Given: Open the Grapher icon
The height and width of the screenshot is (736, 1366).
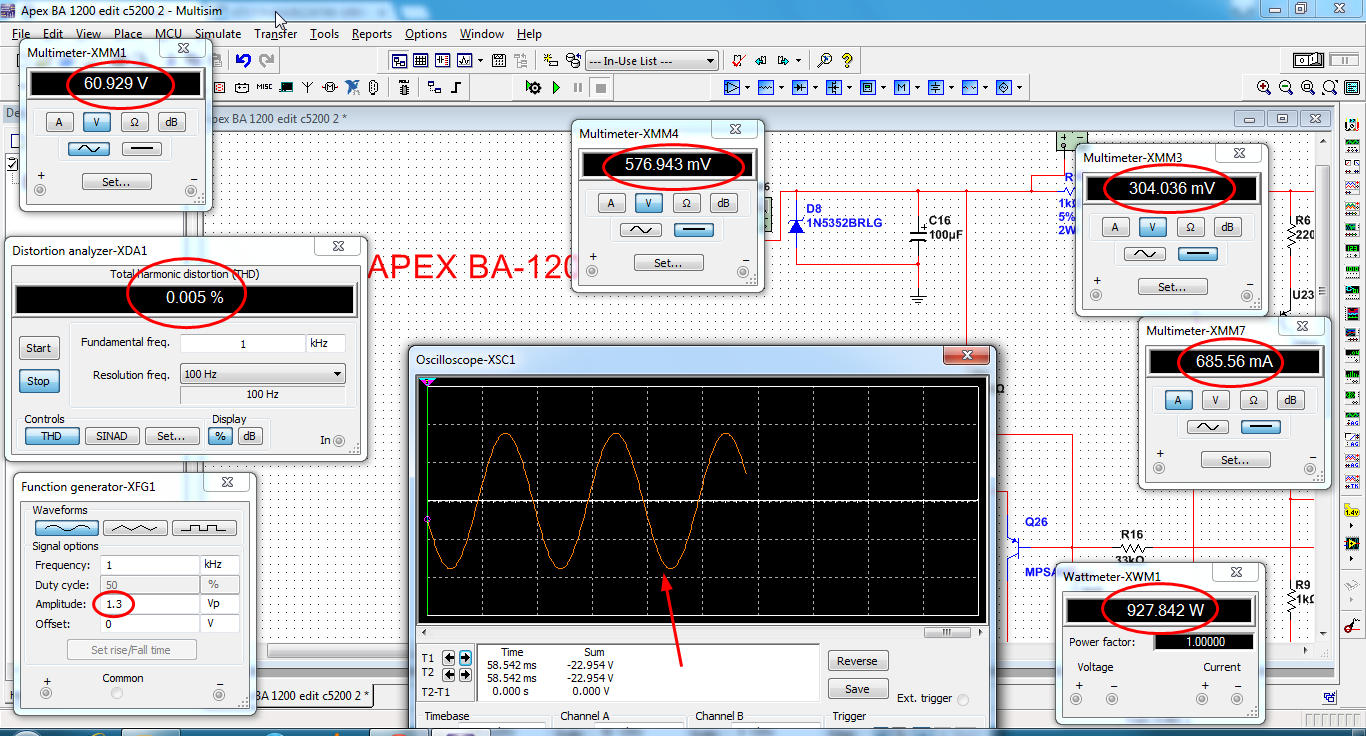Looking at the screenshot, I should [464, 60].
